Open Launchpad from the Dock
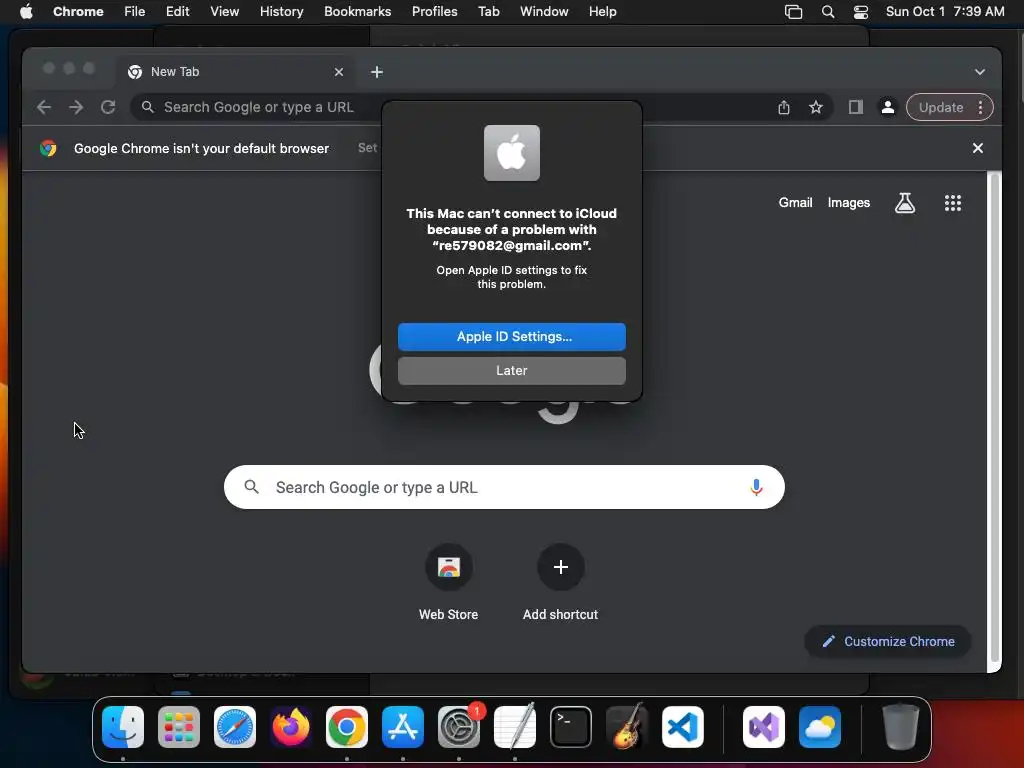Image resolution: width=1024 pixels, height=768 pixels. [179, 727]
